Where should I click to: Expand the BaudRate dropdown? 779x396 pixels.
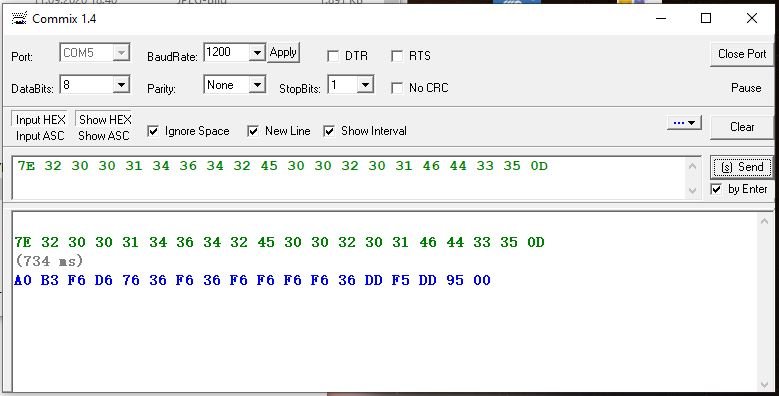point(257,53)
